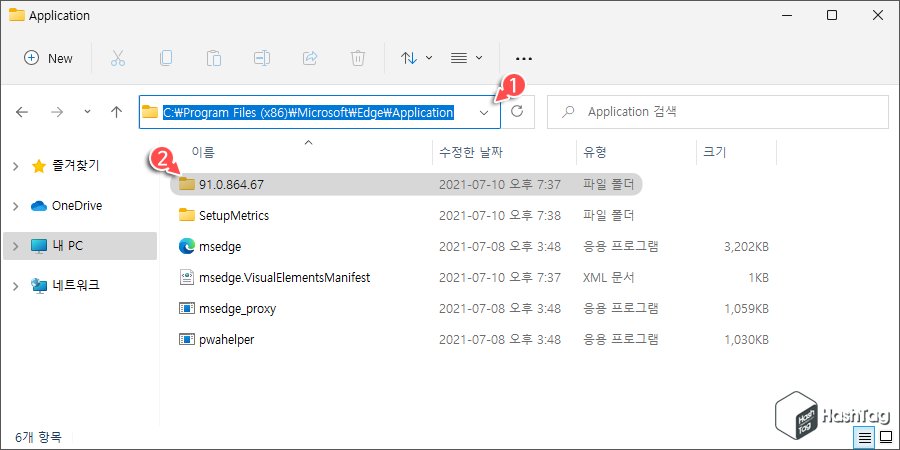Click the Rename icon in toolbar

coord(262,59)
